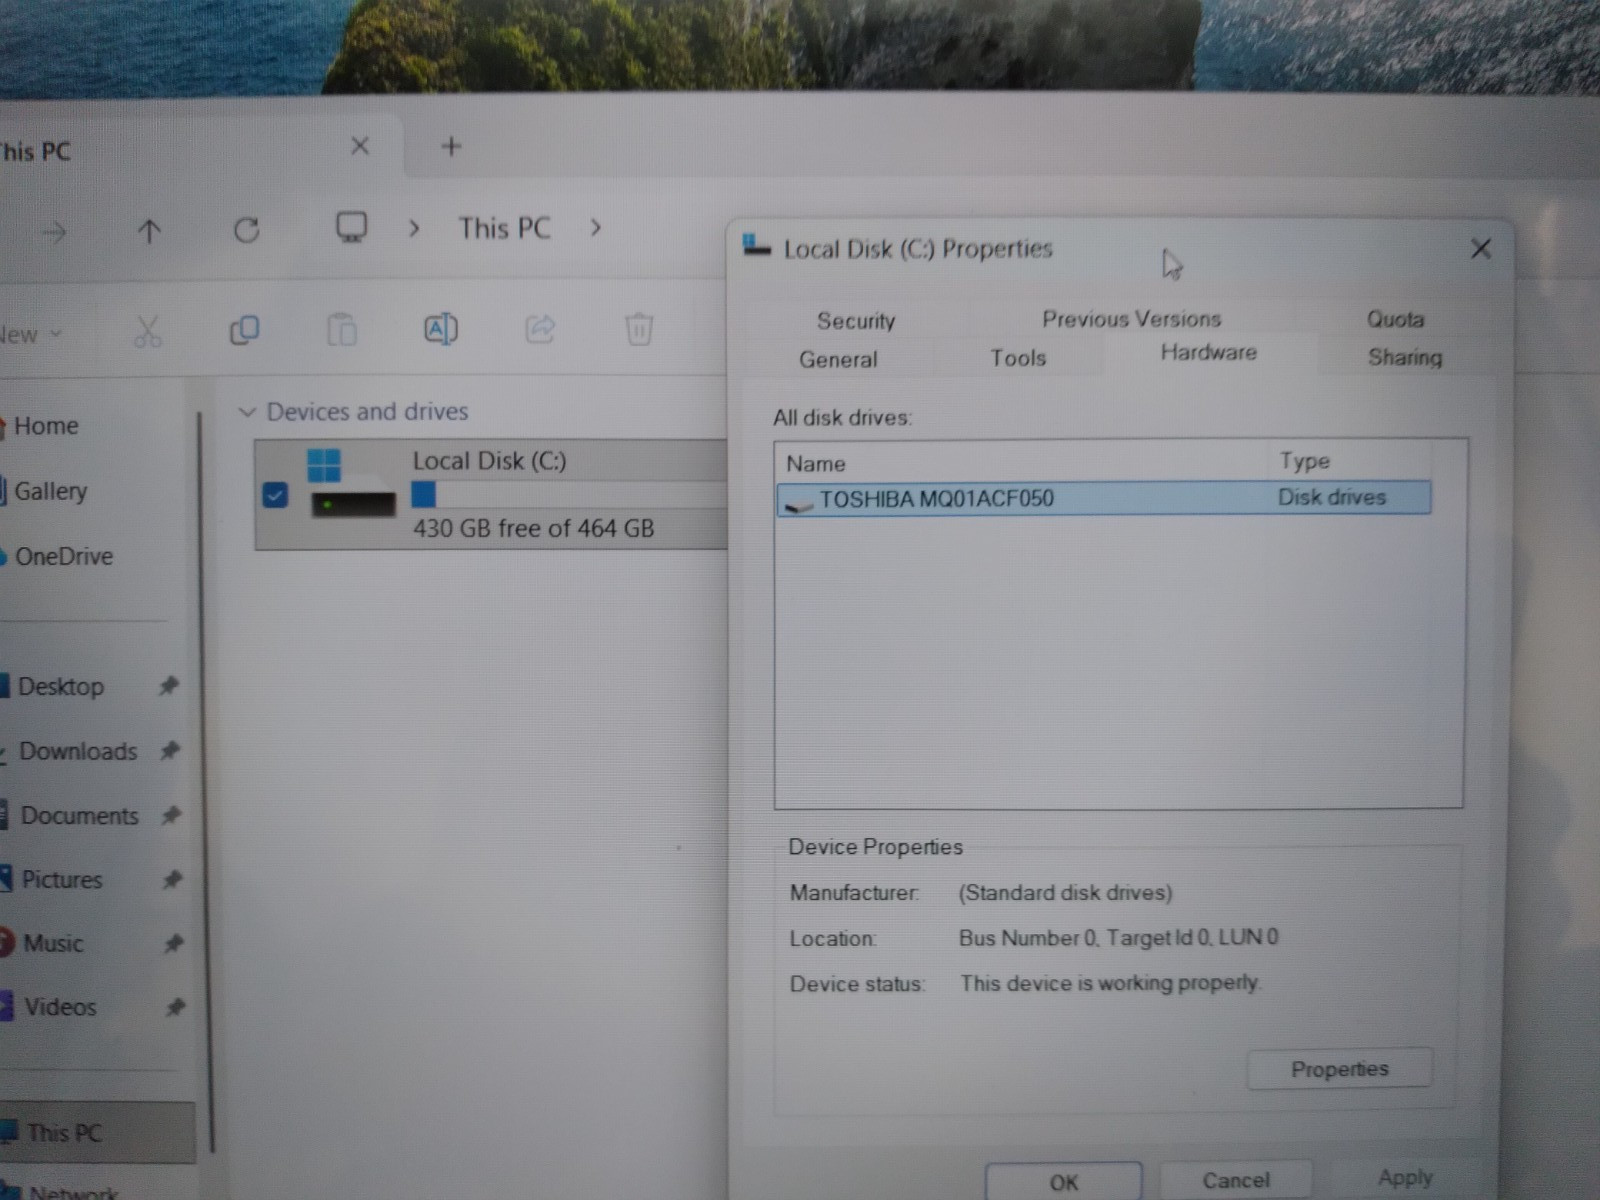Click the This PC breadcrumb in address bar
Viewport: 1600px width, 1200px height.
click(x=505, y=229)
